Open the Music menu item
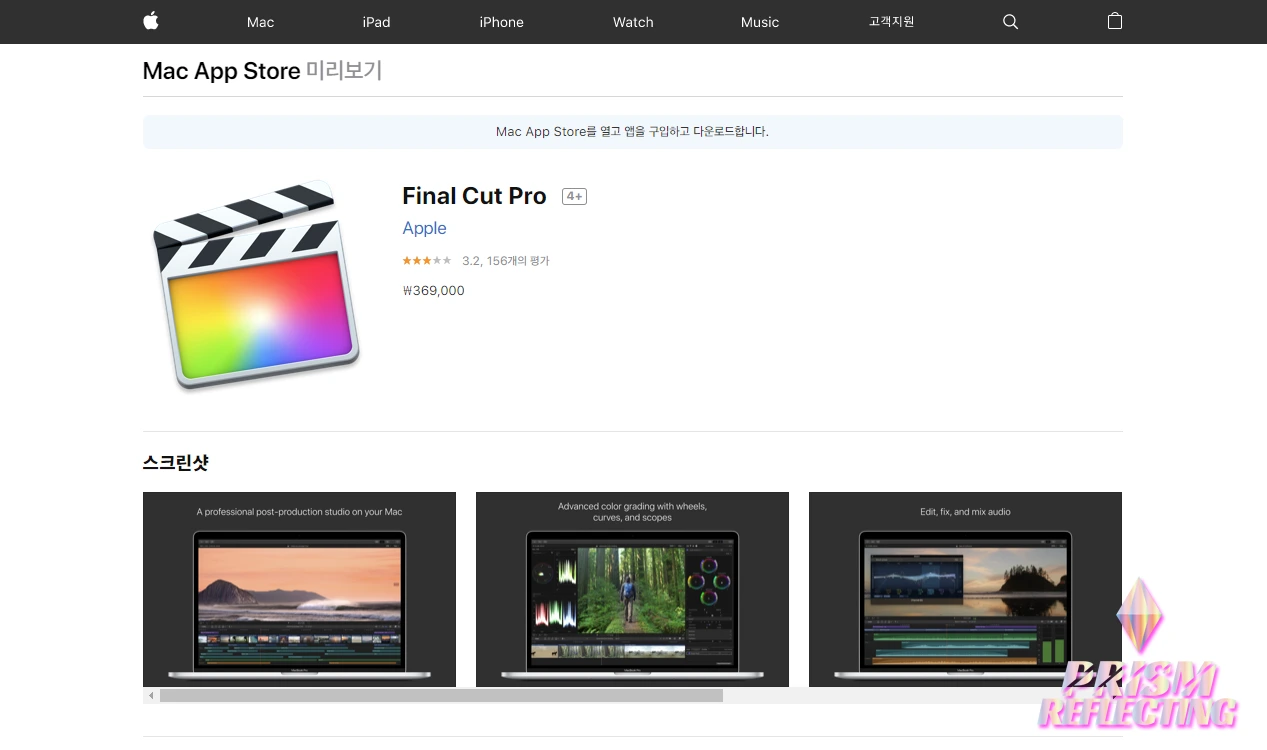 pyautogui.click(x=760, y=22)
